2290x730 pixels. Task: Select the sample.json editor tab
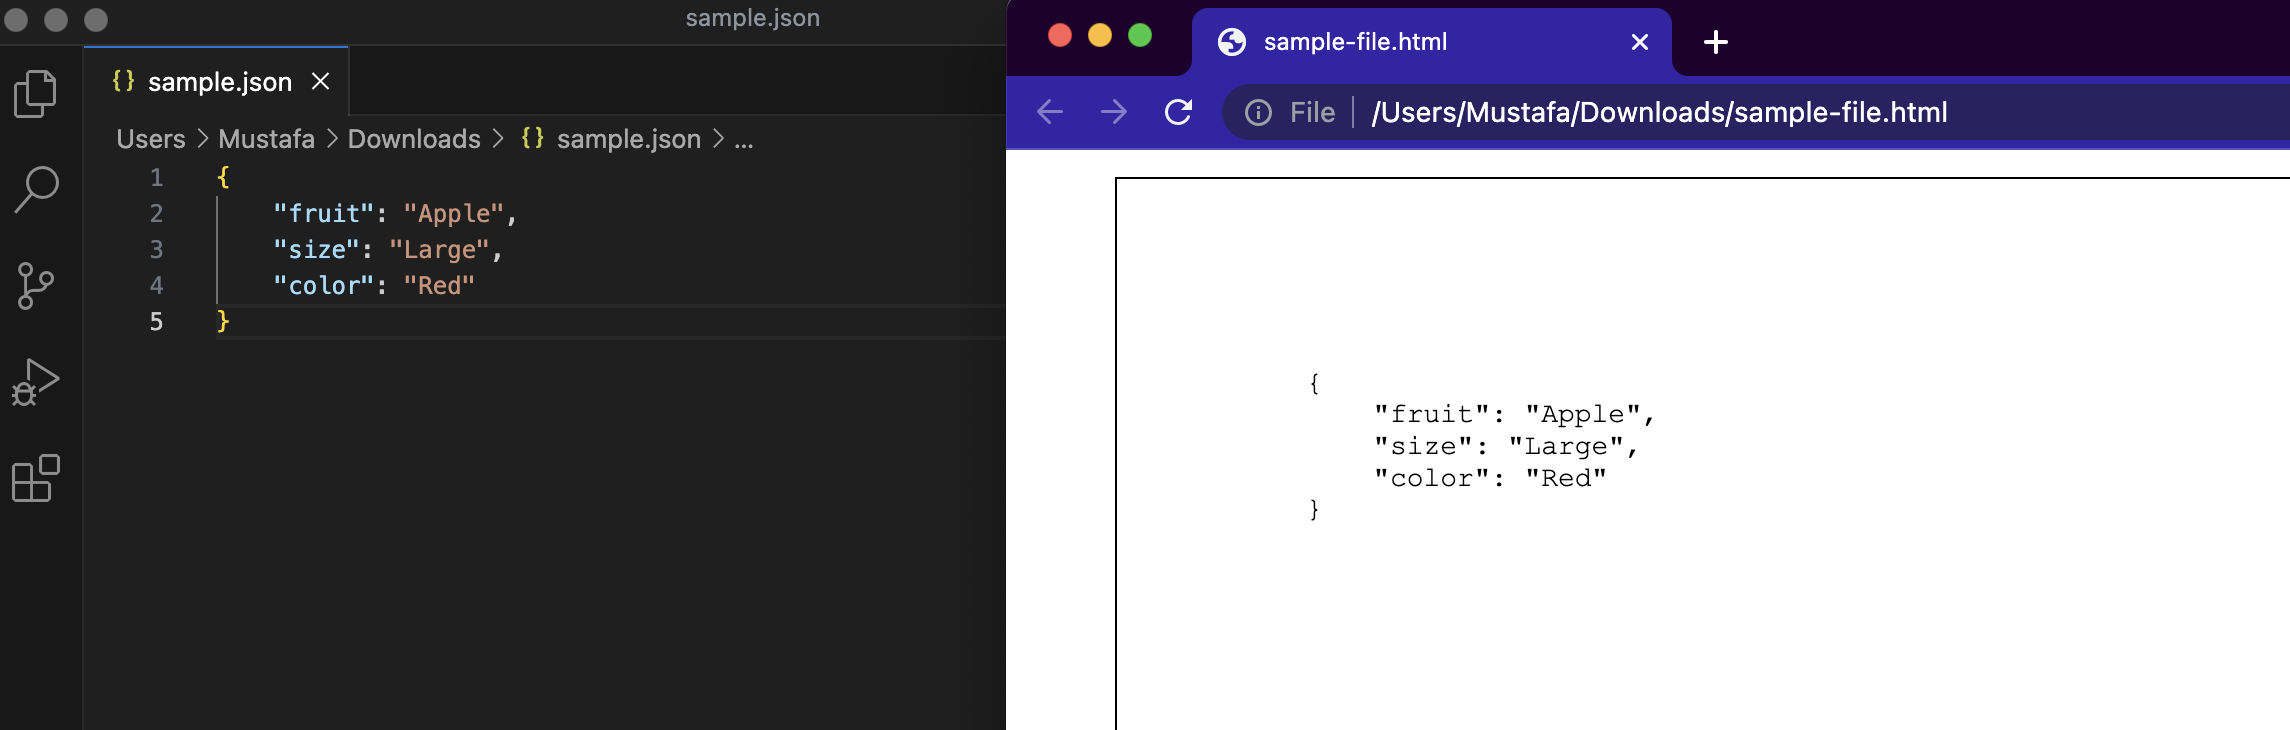(x=216, y=81)
